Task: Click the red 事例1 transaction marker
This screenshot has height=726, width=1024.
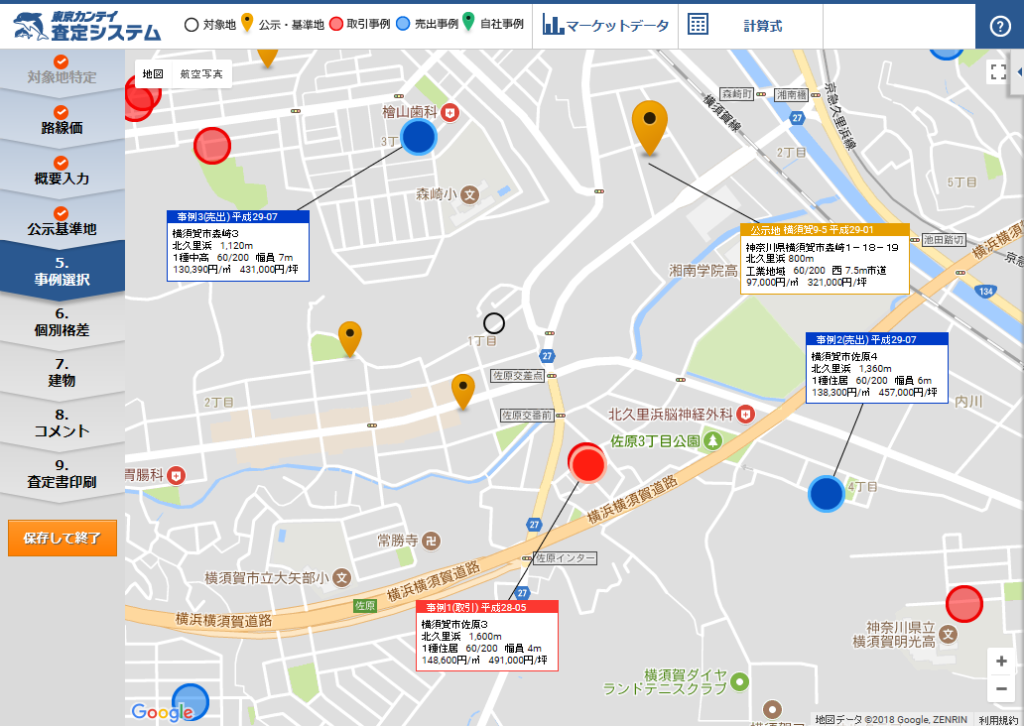Action: click(x=587, y=463)
